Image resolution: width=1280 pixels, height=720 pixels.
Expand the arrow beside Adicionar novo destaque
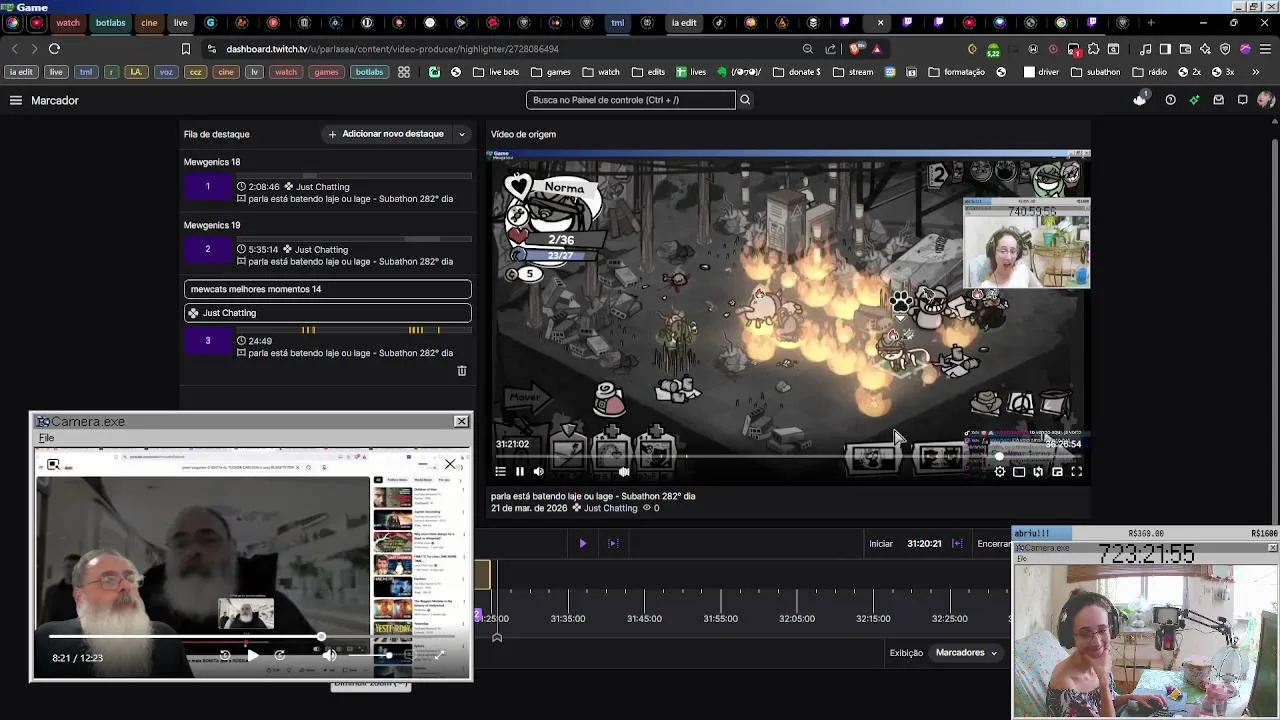point(462,134)
